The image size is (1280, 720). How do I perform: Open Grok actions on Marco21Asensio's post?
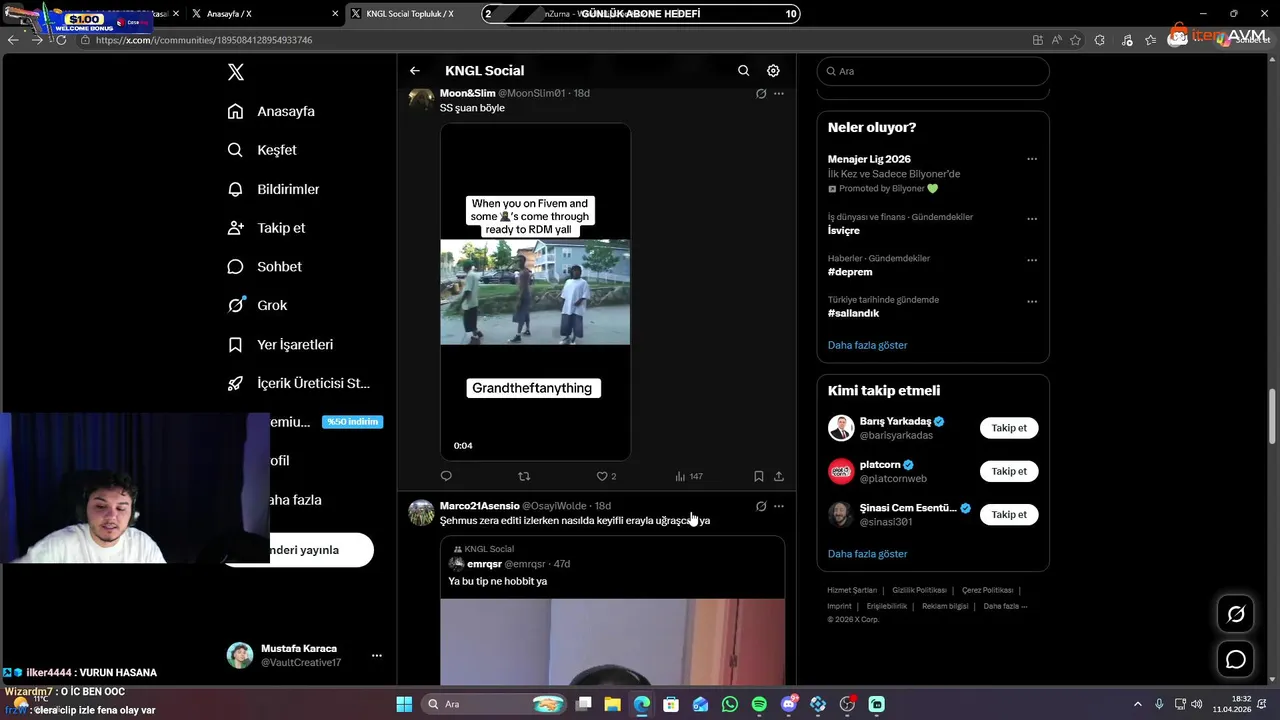tap(761, 506)
